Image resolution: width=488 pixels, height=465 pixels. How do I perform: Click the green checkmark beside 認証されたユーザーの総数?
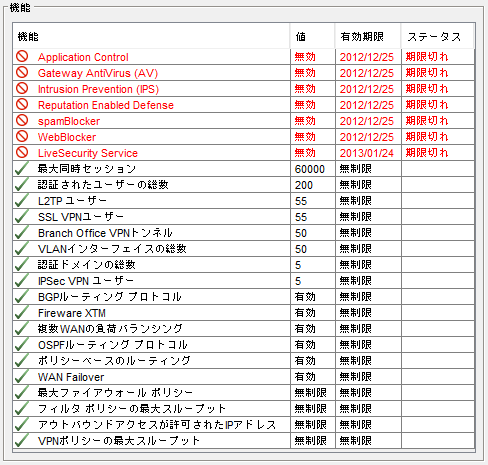(x=22, y=184)
